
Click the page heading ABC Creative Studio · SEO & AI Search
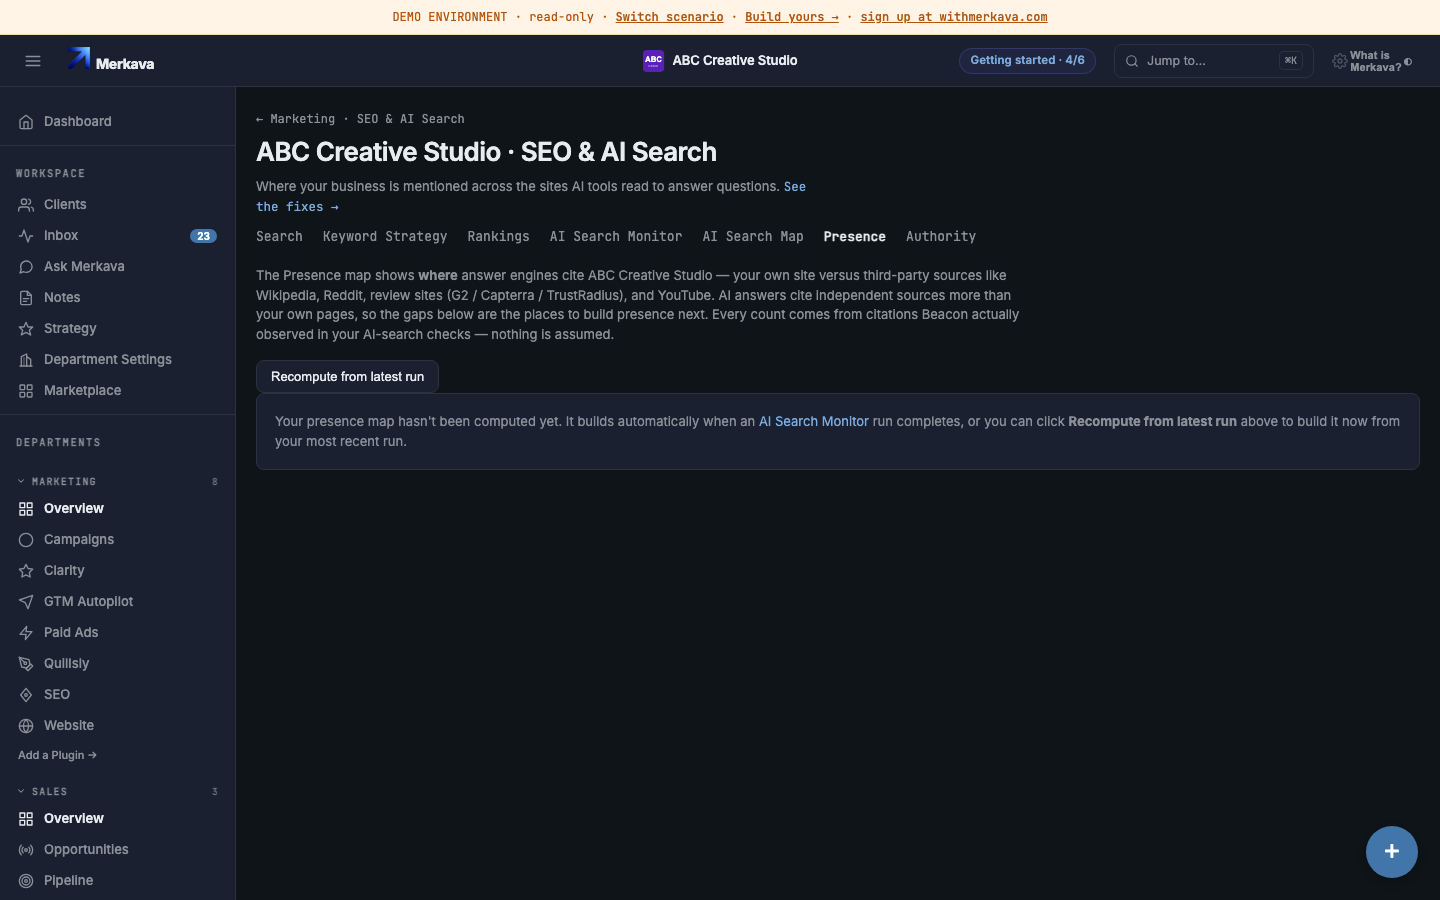point(487,152)
